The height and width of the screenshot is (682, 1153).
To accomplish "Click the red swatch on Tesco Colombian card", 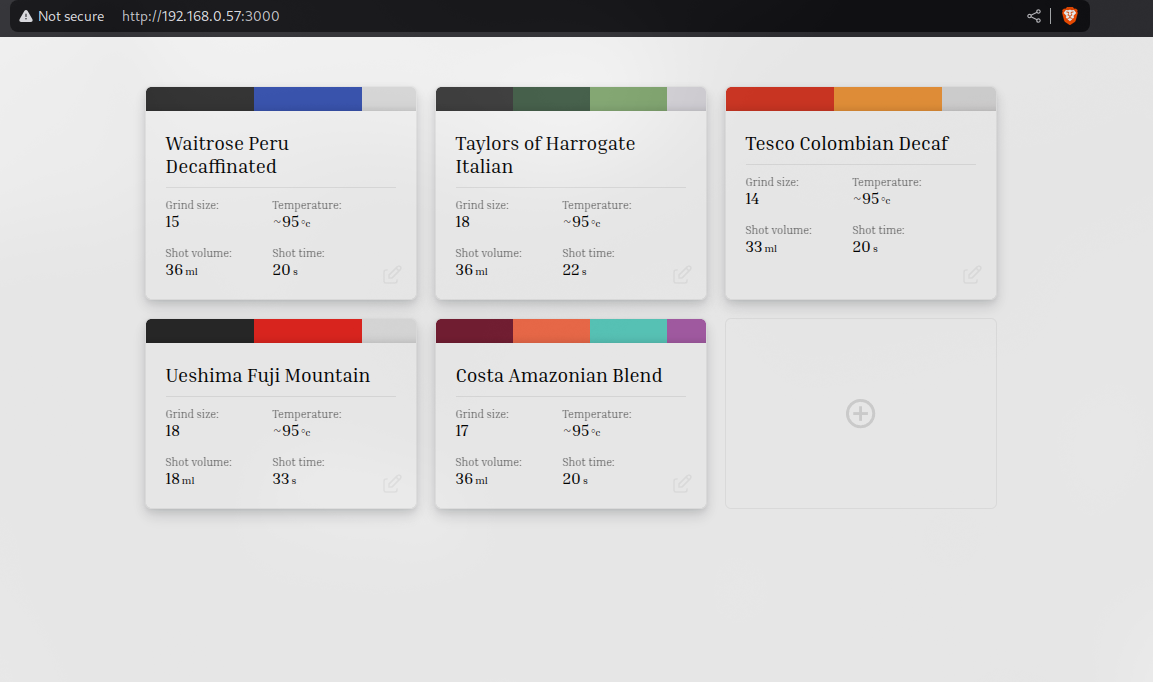I will [x=780, y=99].
